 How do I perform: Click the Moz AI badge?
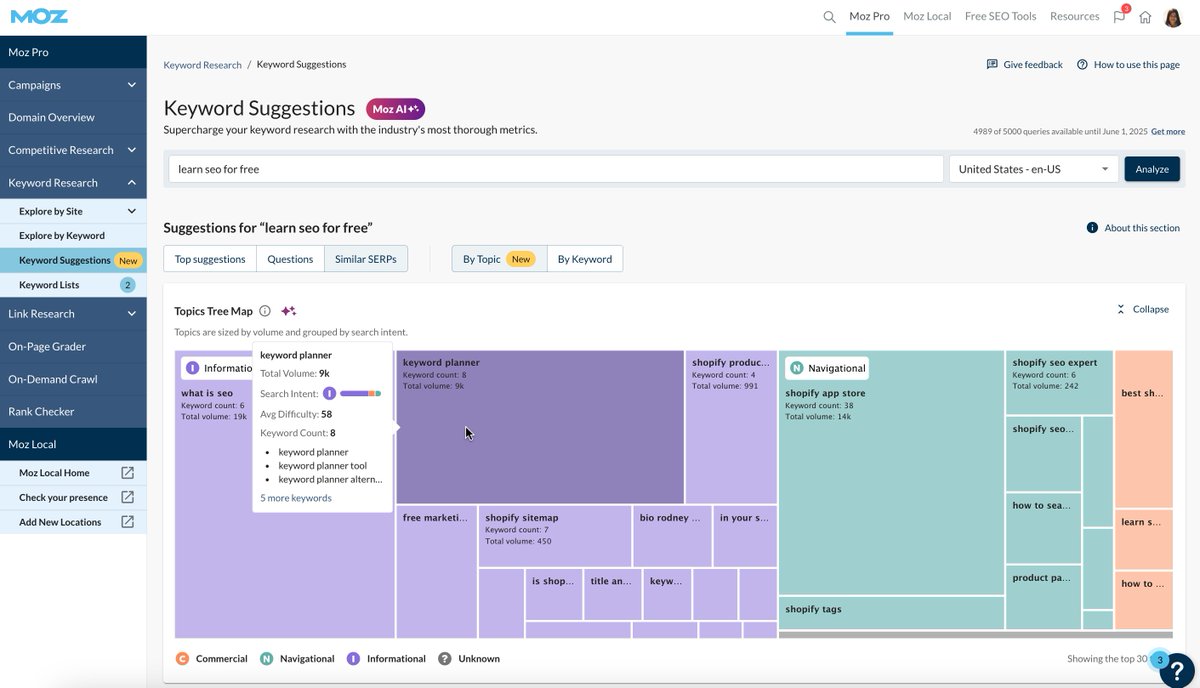pos(395,109)
